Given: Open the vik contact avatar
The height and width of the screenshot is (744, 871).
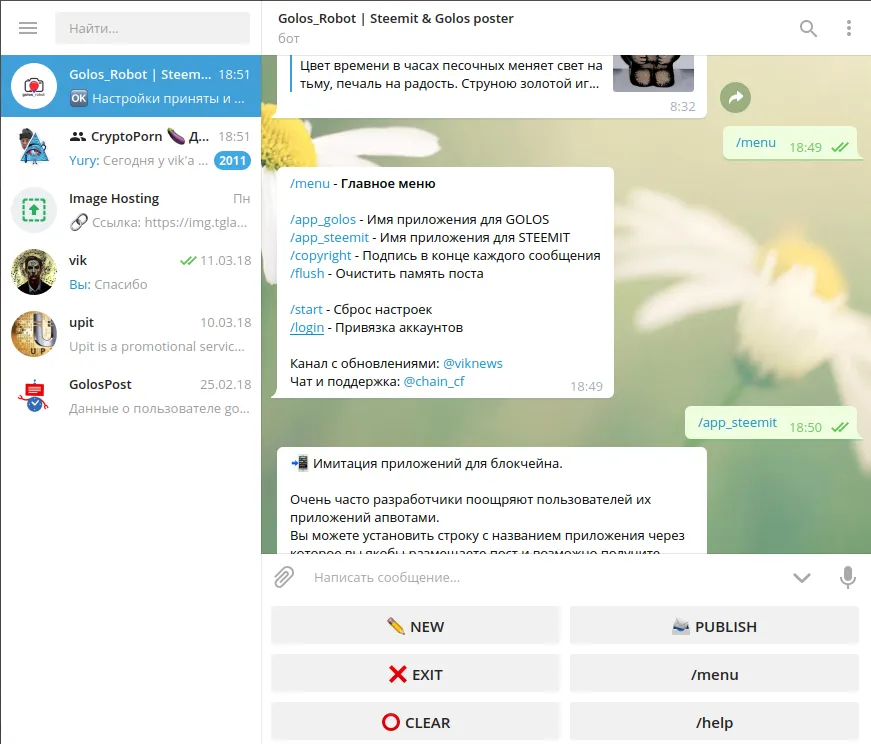Looking at the screenshot, I should pos(34,272).
